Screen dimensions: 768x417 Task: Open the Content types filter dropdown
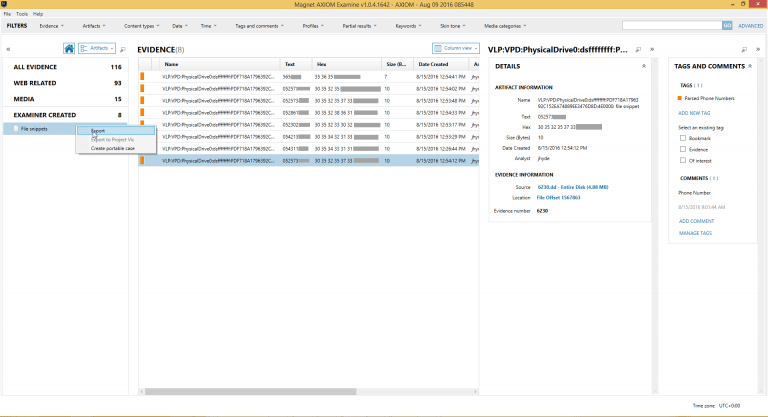click(141, 26)
